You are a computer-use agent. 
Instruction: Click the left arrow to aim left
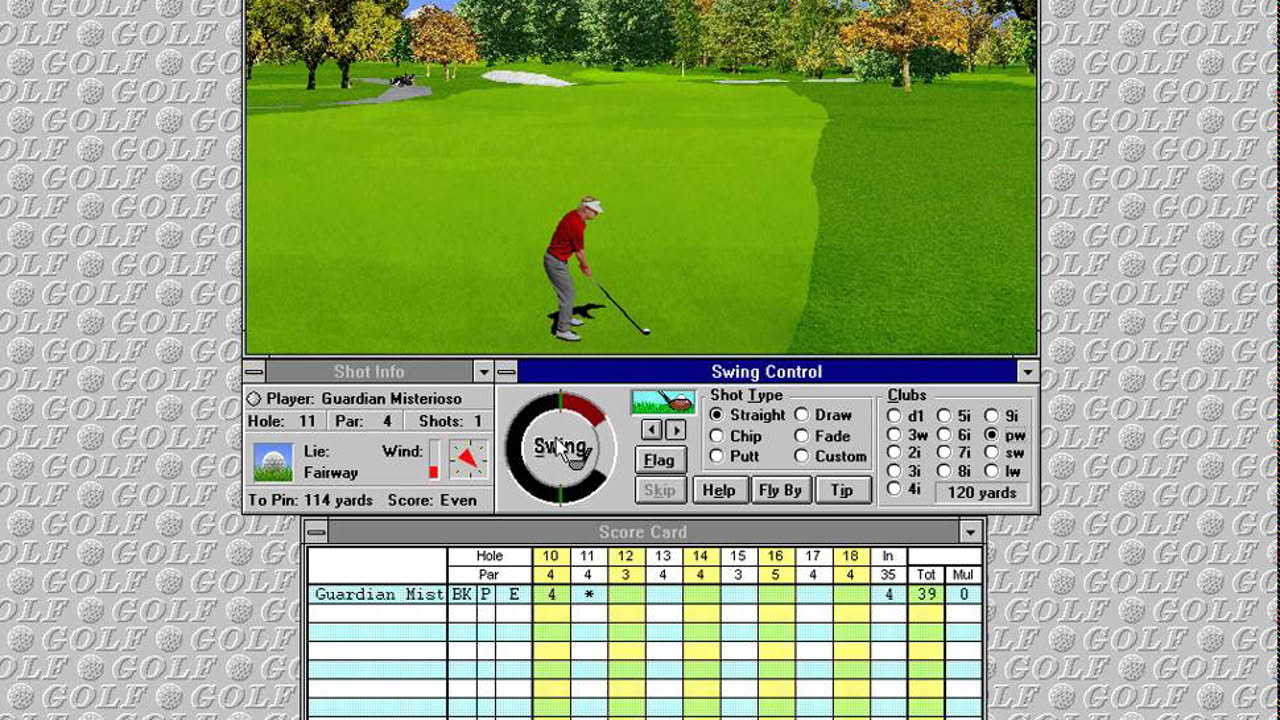(651, 430)
